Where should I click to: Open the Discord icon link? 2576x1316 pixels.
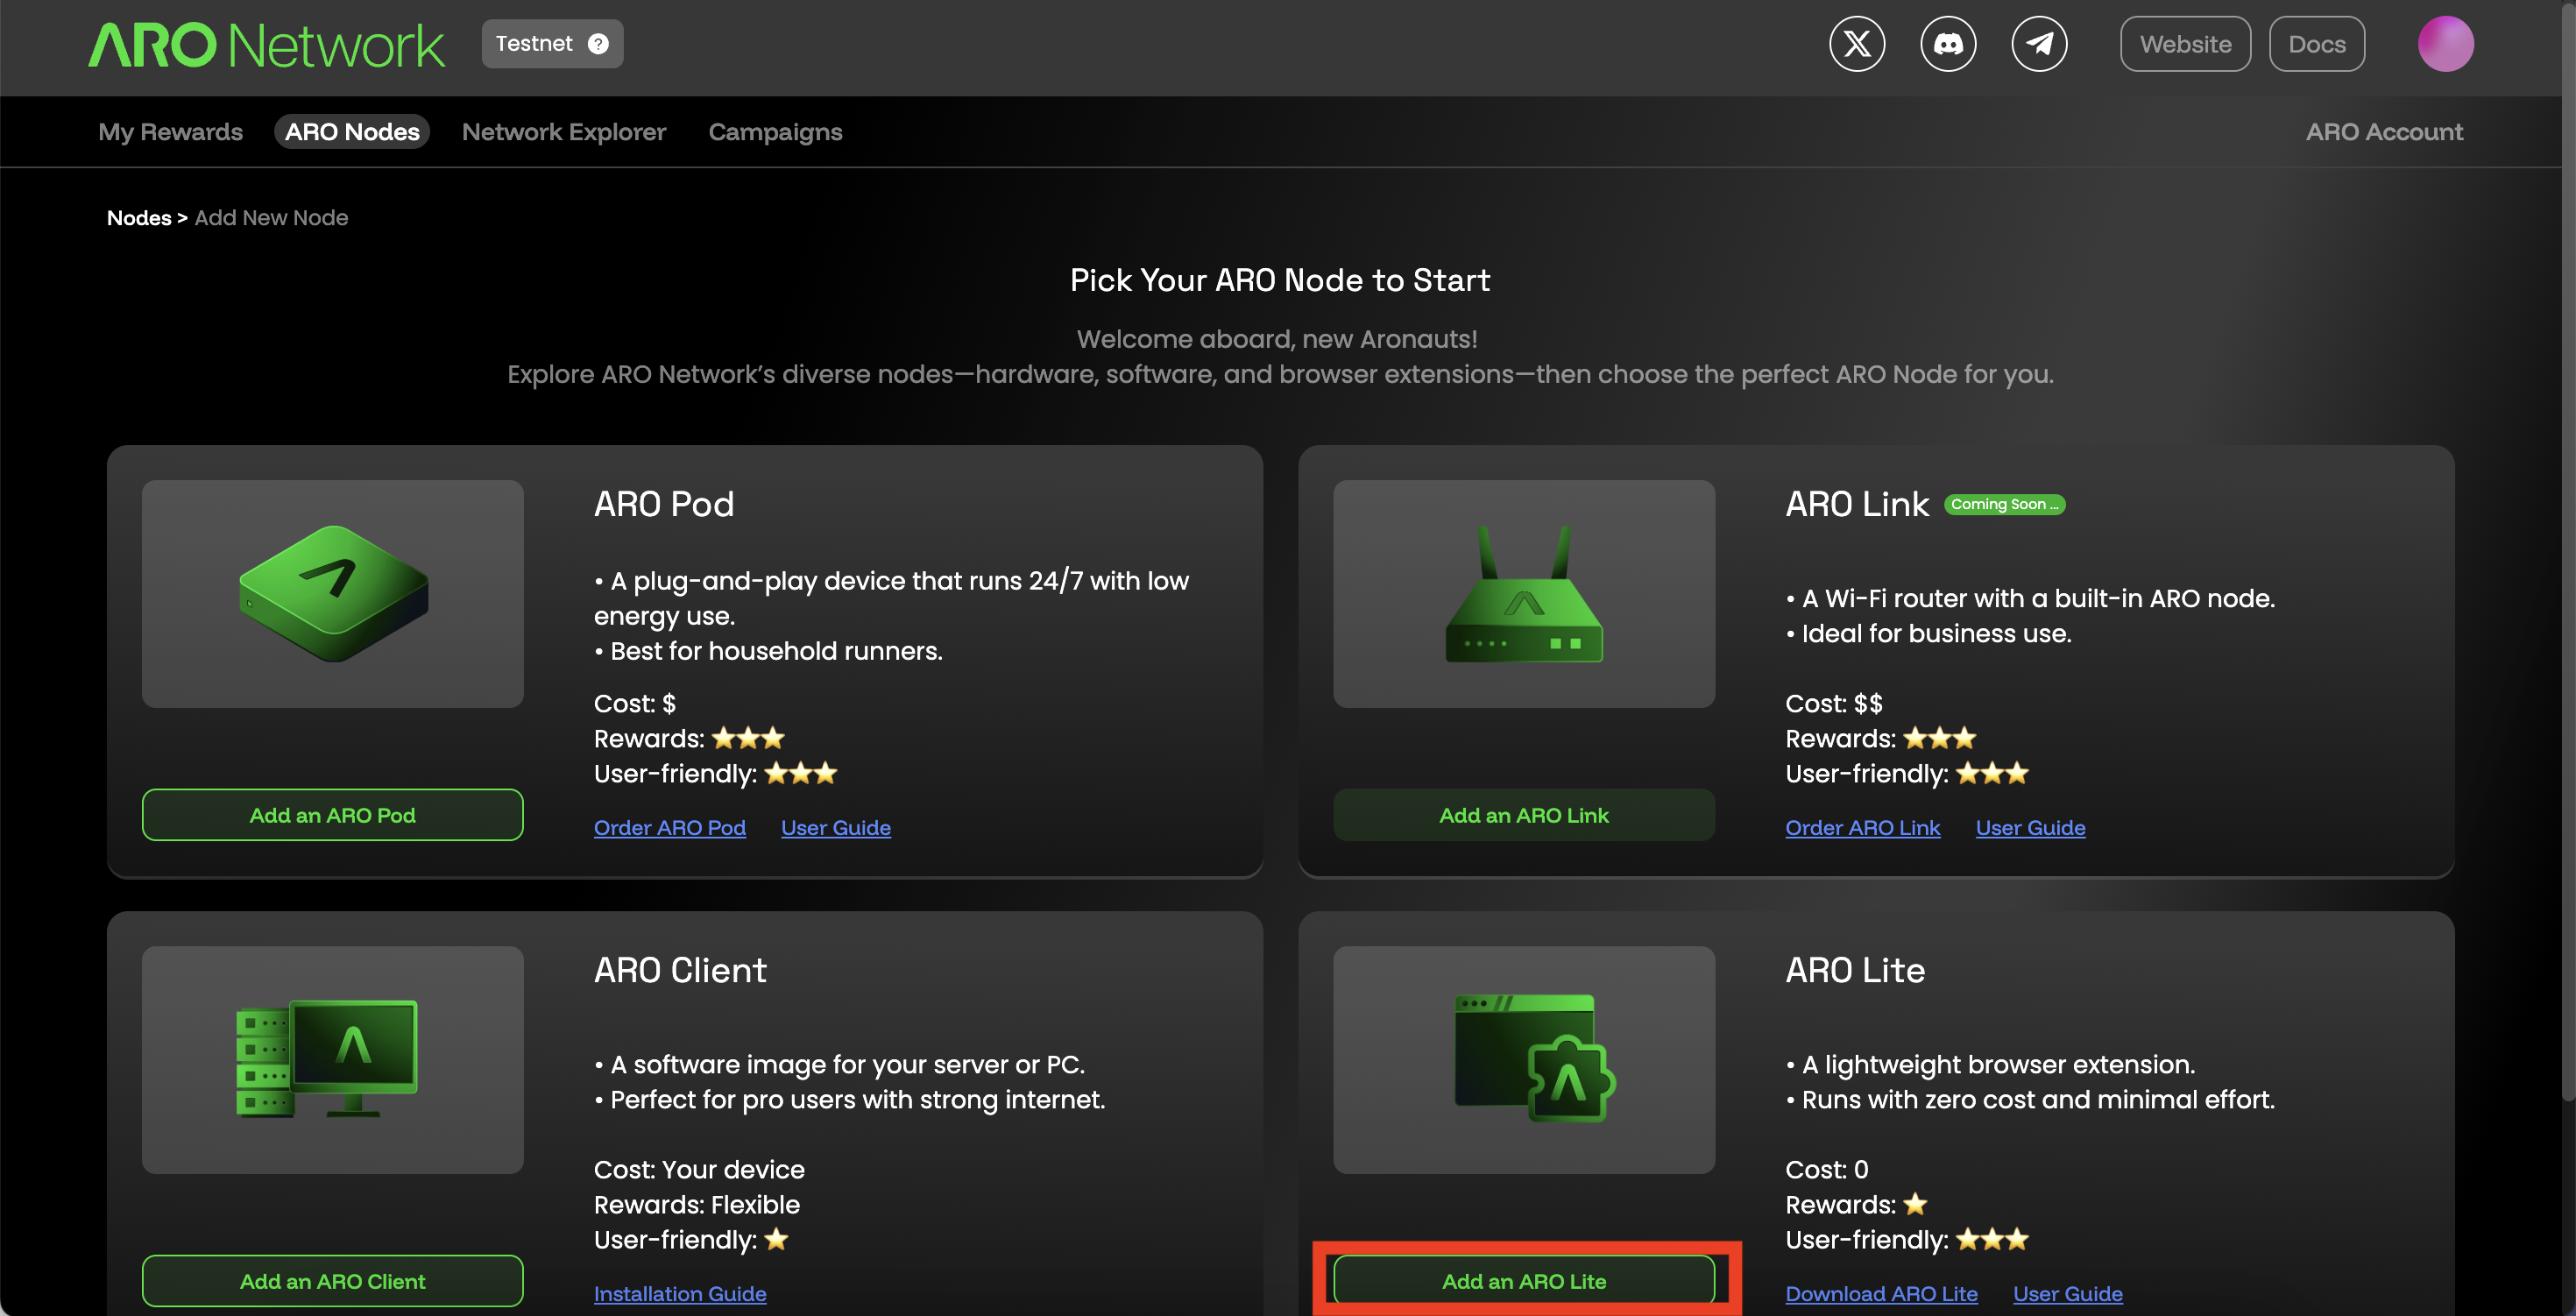(x=1947, y=44)
